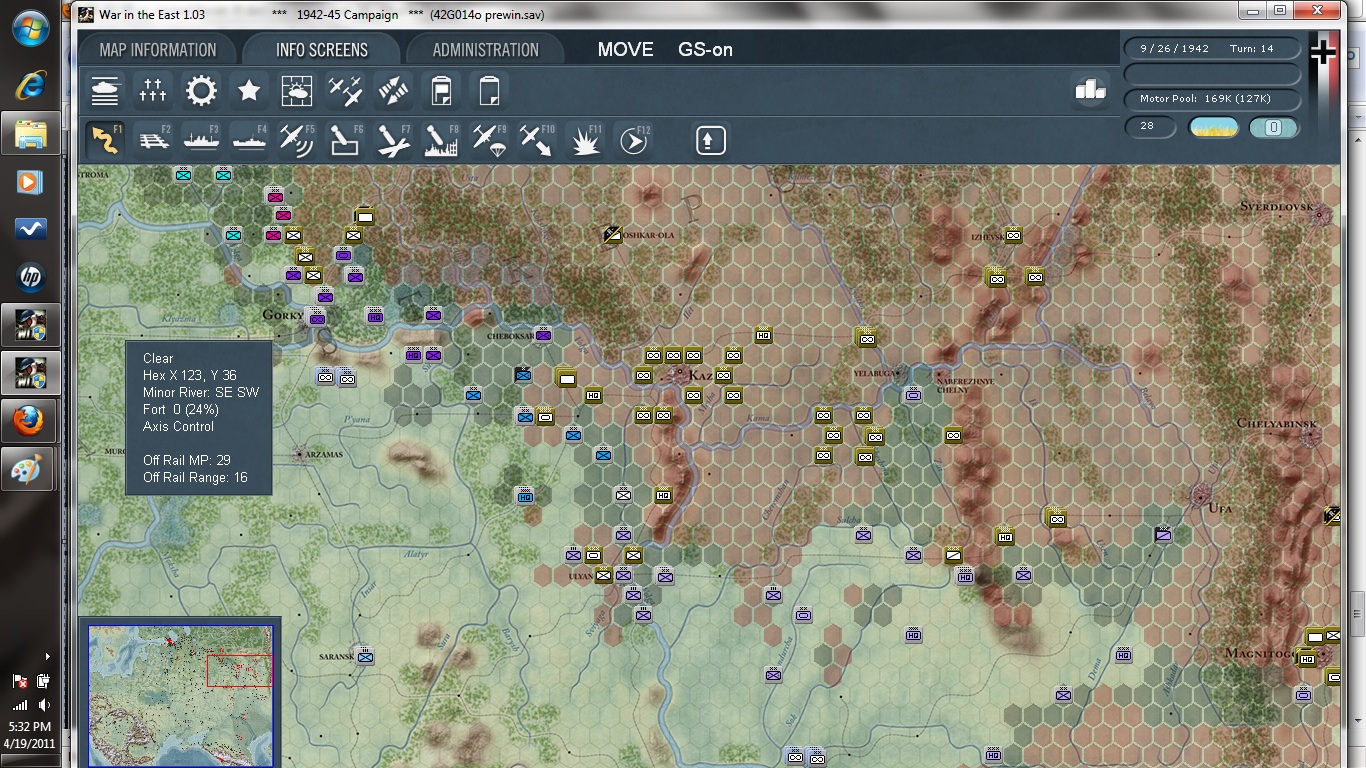Select the unit counter at Yoshkar-Ola
This screenshot has height=768, width=1366.
[x=613, y=235]
